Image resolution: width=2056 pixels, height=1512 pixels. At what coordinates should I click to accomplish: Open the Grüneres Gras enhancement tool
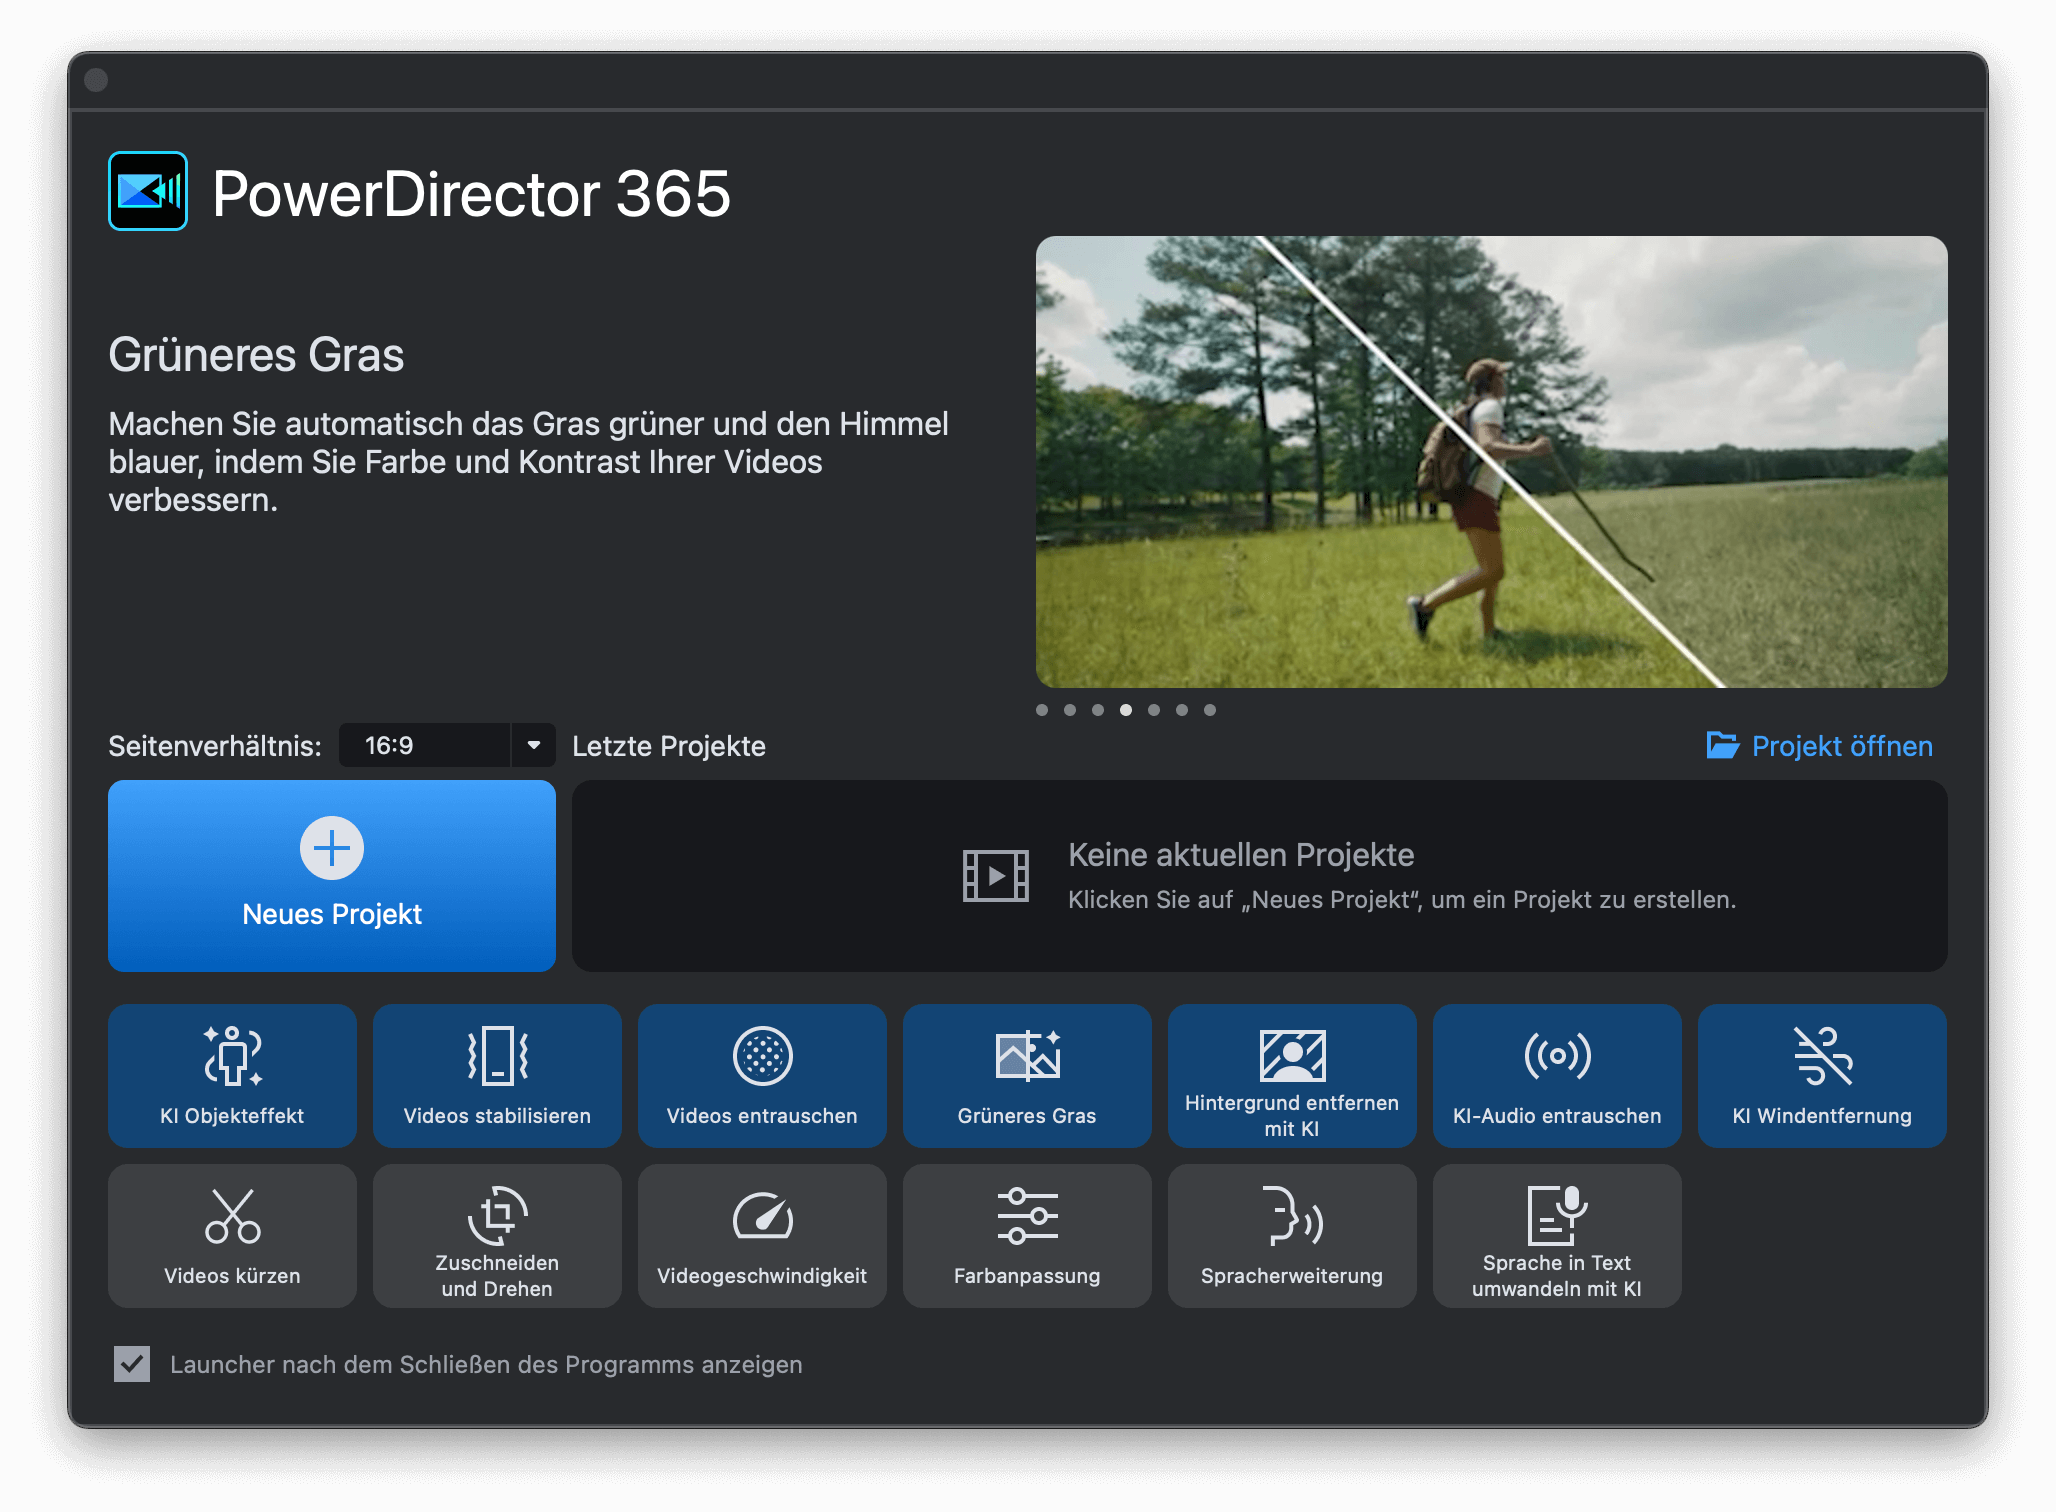coord(1027,1076)
